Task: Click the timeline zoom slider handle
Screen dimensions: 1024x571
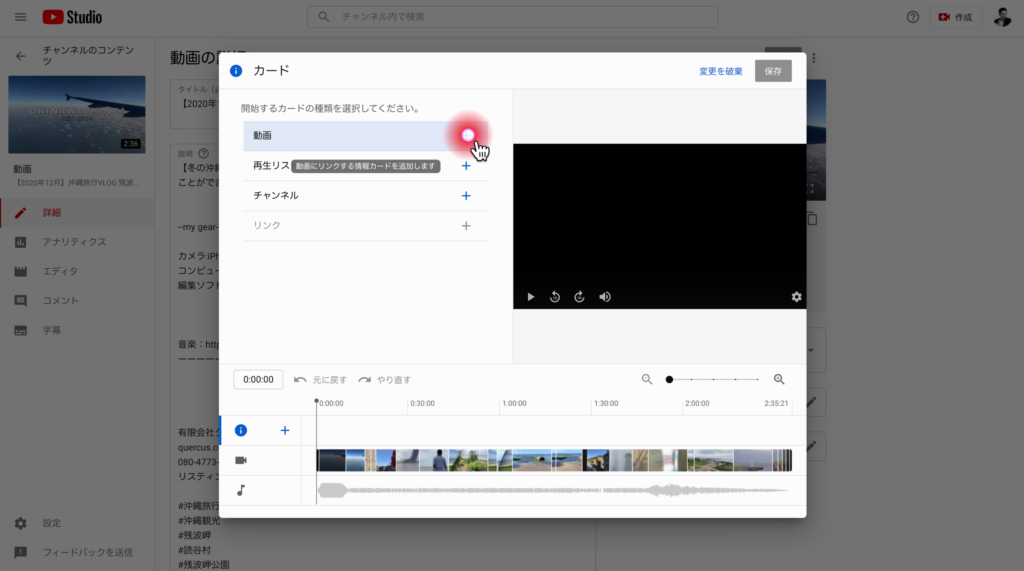Action: [669, 380]
